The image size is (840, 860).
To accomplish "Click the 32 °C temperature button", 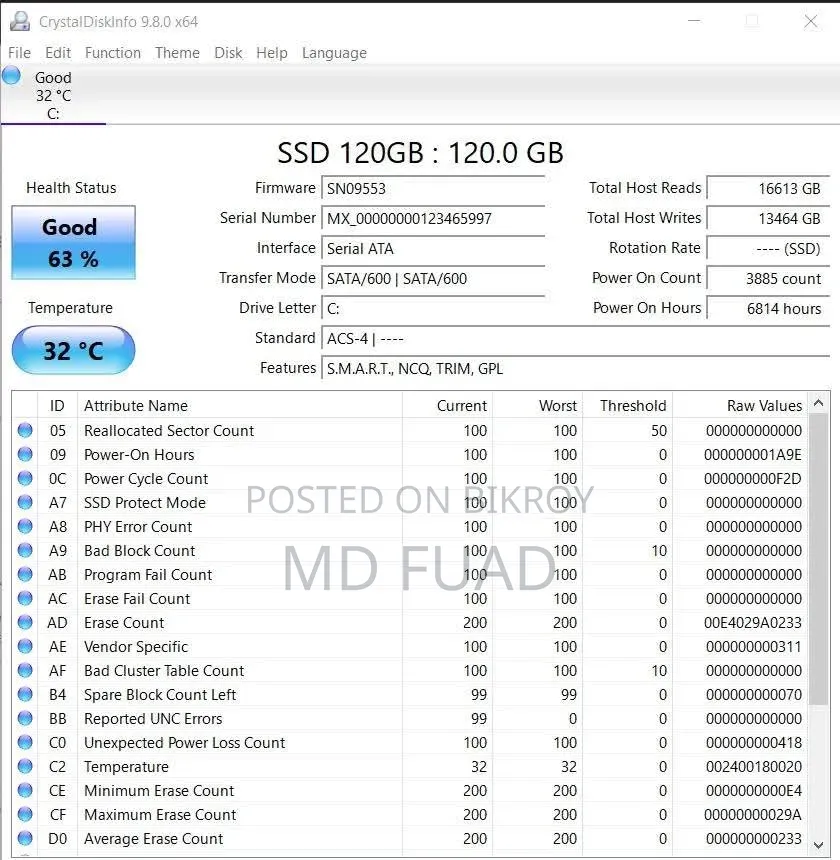I will point(73,350).
